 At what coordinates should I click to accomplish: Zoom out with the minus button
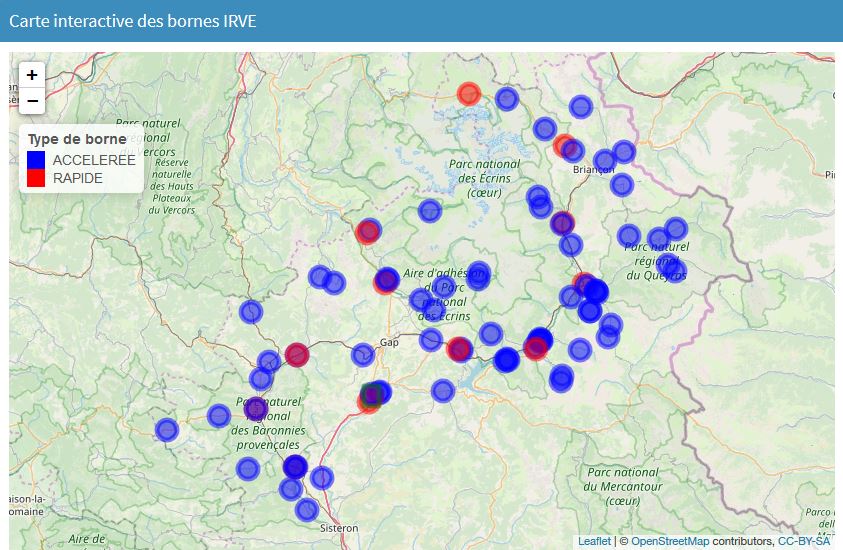point(32,101)
